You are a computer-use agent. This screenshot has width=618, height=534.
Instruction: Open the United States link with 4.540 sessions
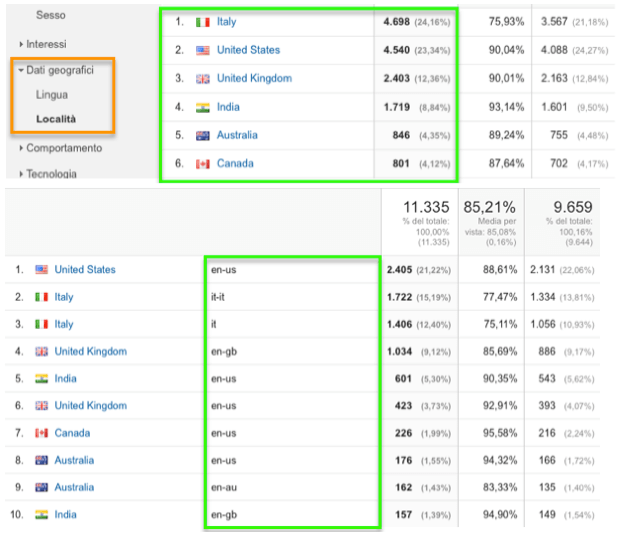pos(248,50)
